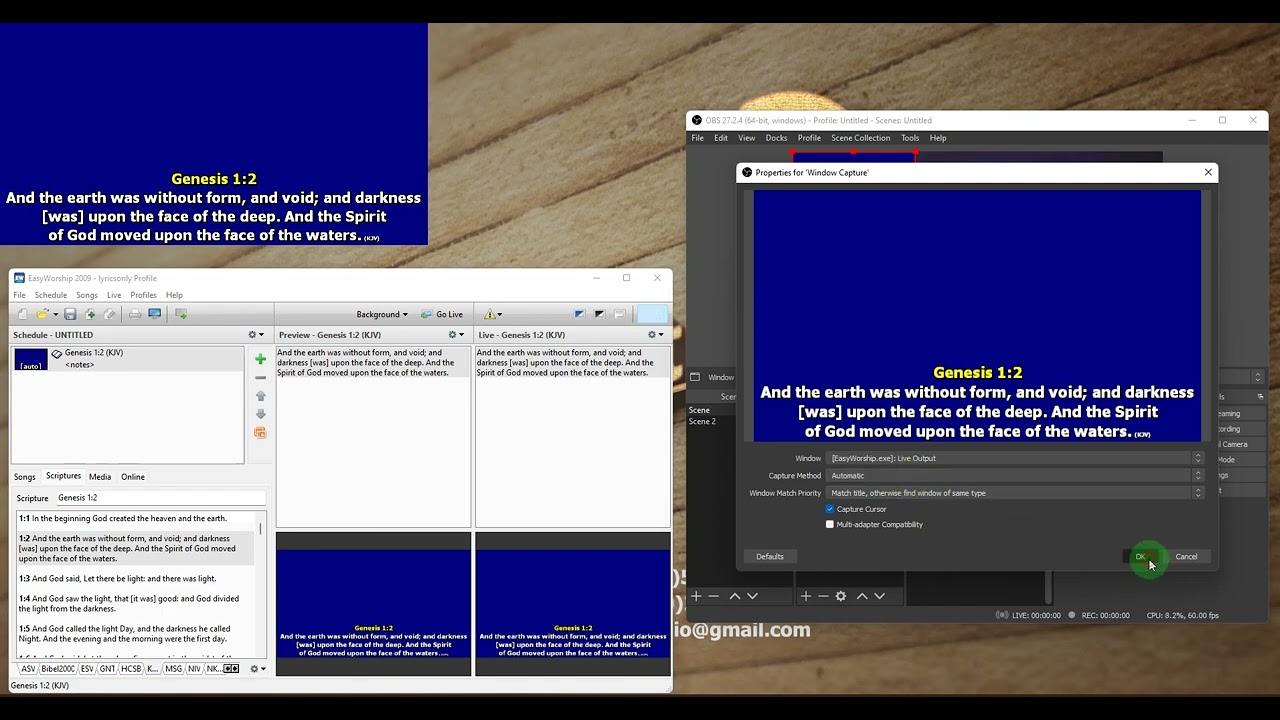
Task: Select Scene 2 in OBS scenes list
Action: [x=702, y=422]
